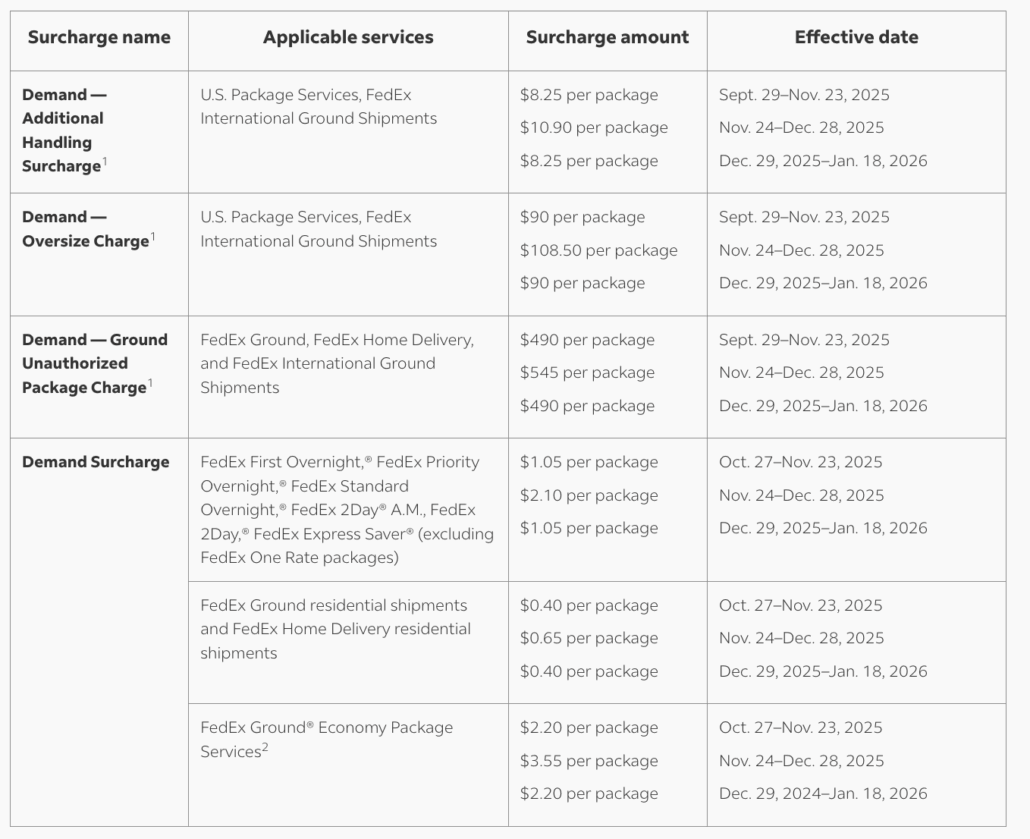Image resolution: width=1030 pixels, height=839 pixels.
Task: Click the $10.90 per package amount
Action: tap(593, 128)
